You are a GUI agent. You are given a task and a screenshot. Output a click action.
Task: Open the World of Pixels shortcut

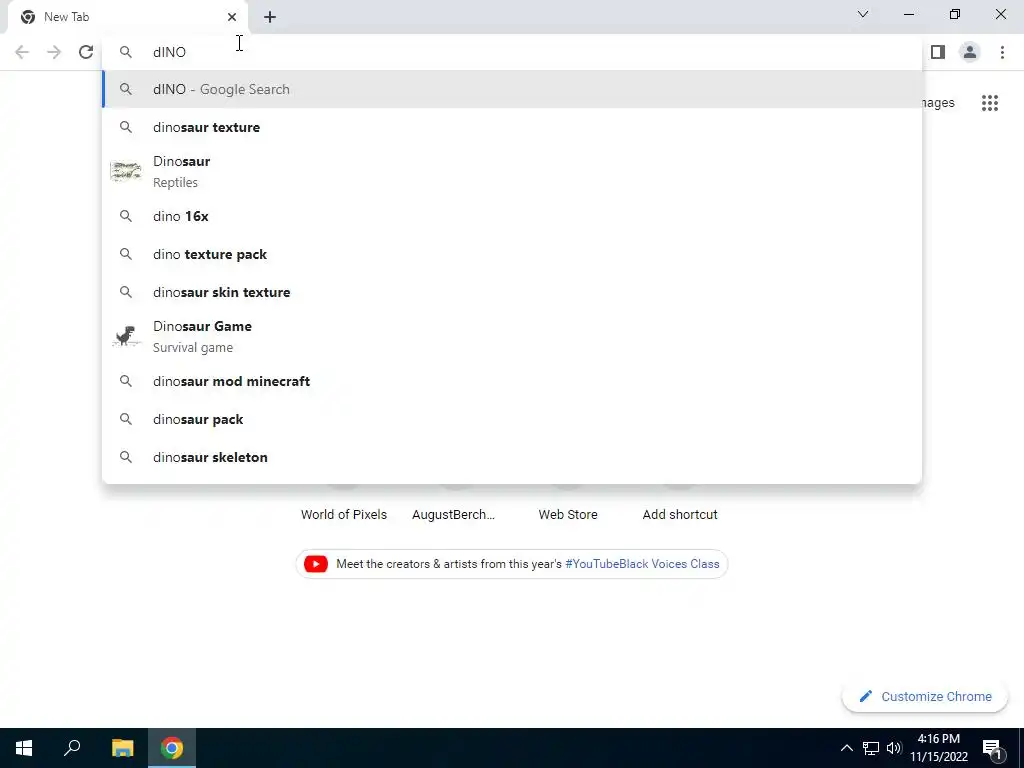pos(344,515)
